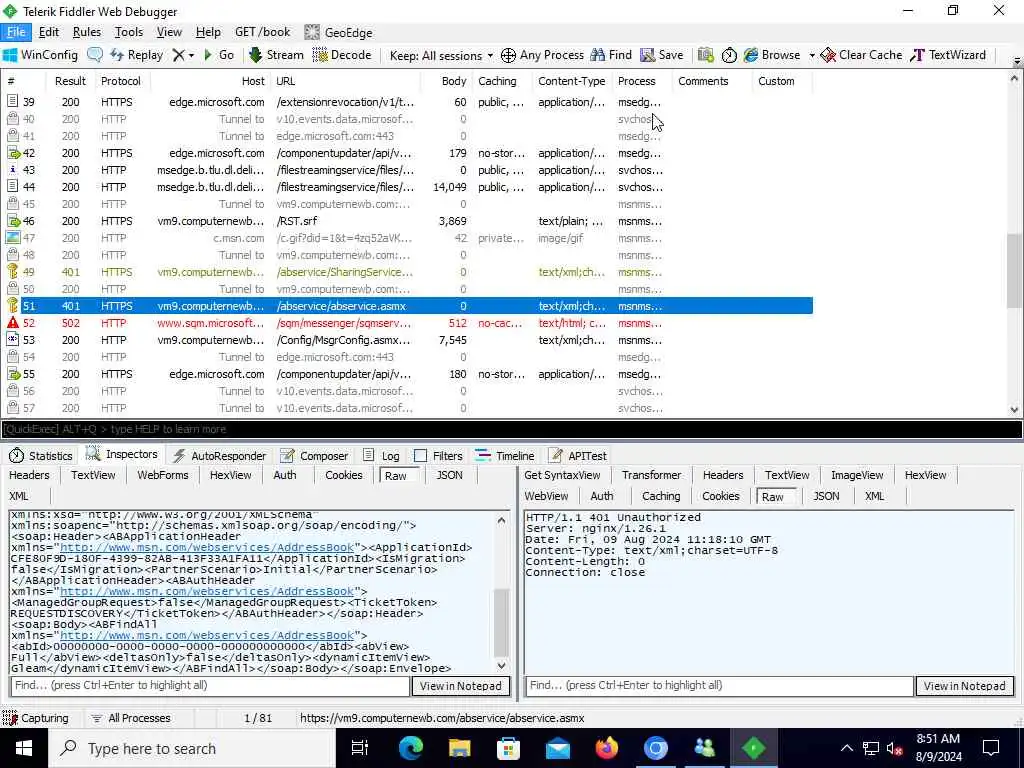This screenshot has height=768, width=1024.
Task: Click the WinConfig toolbar button
Action: click(x=40, y=55)
